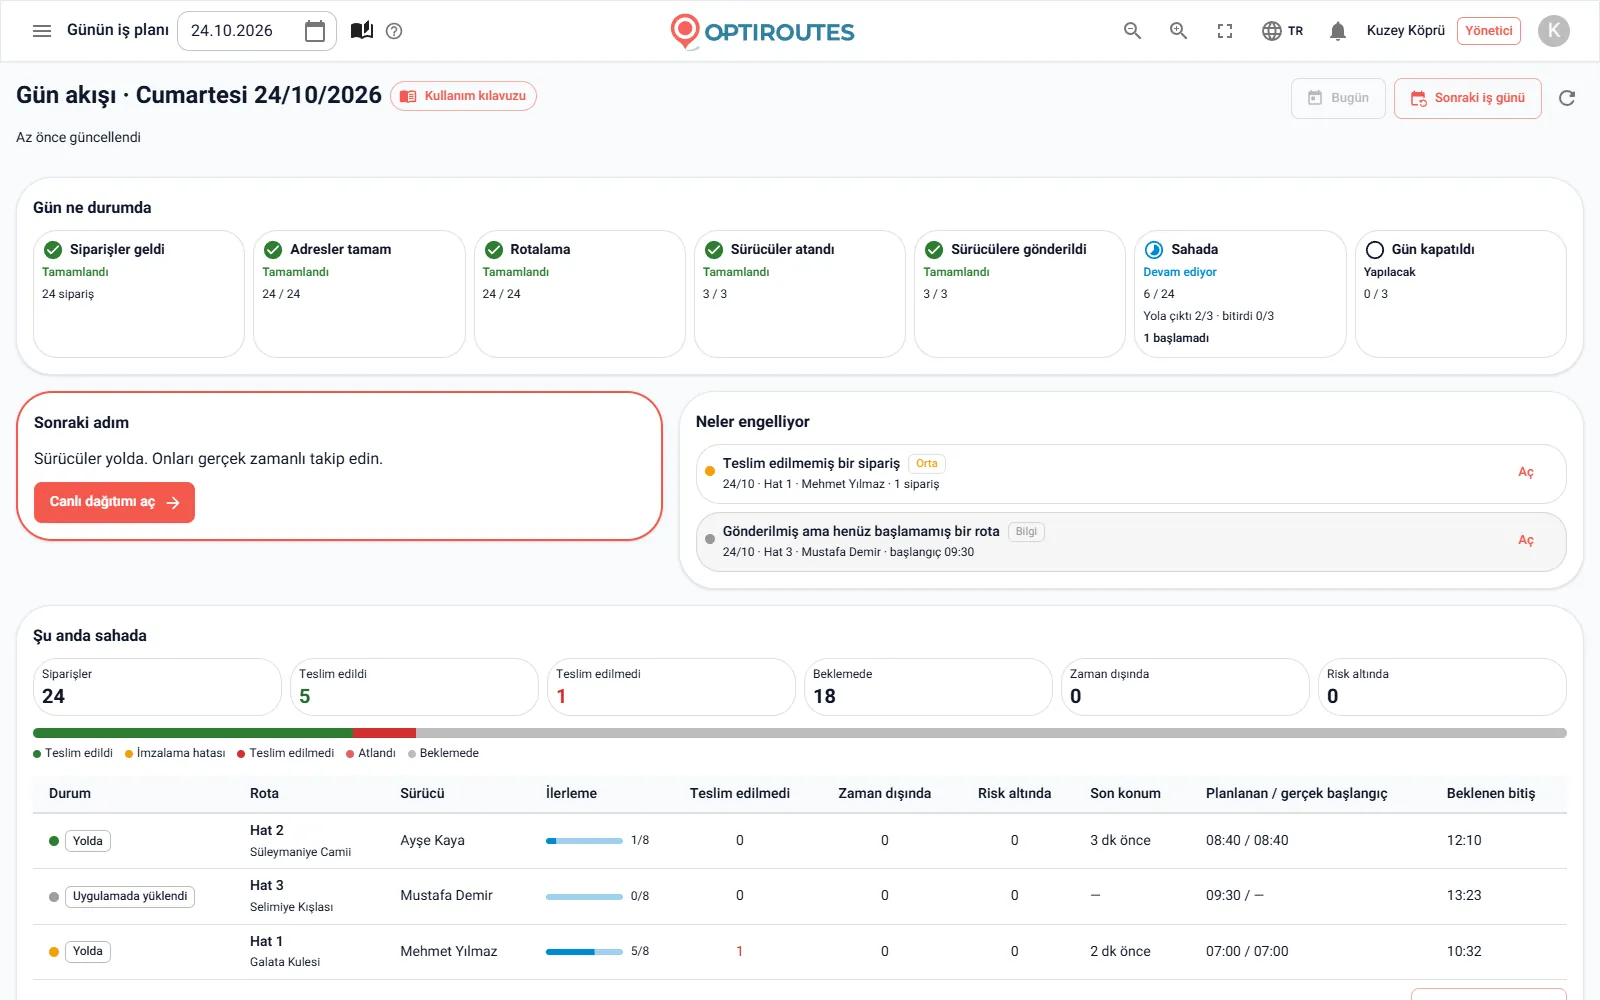
Task: Click the open-book icon beside the date field
Action: [362, 31]
